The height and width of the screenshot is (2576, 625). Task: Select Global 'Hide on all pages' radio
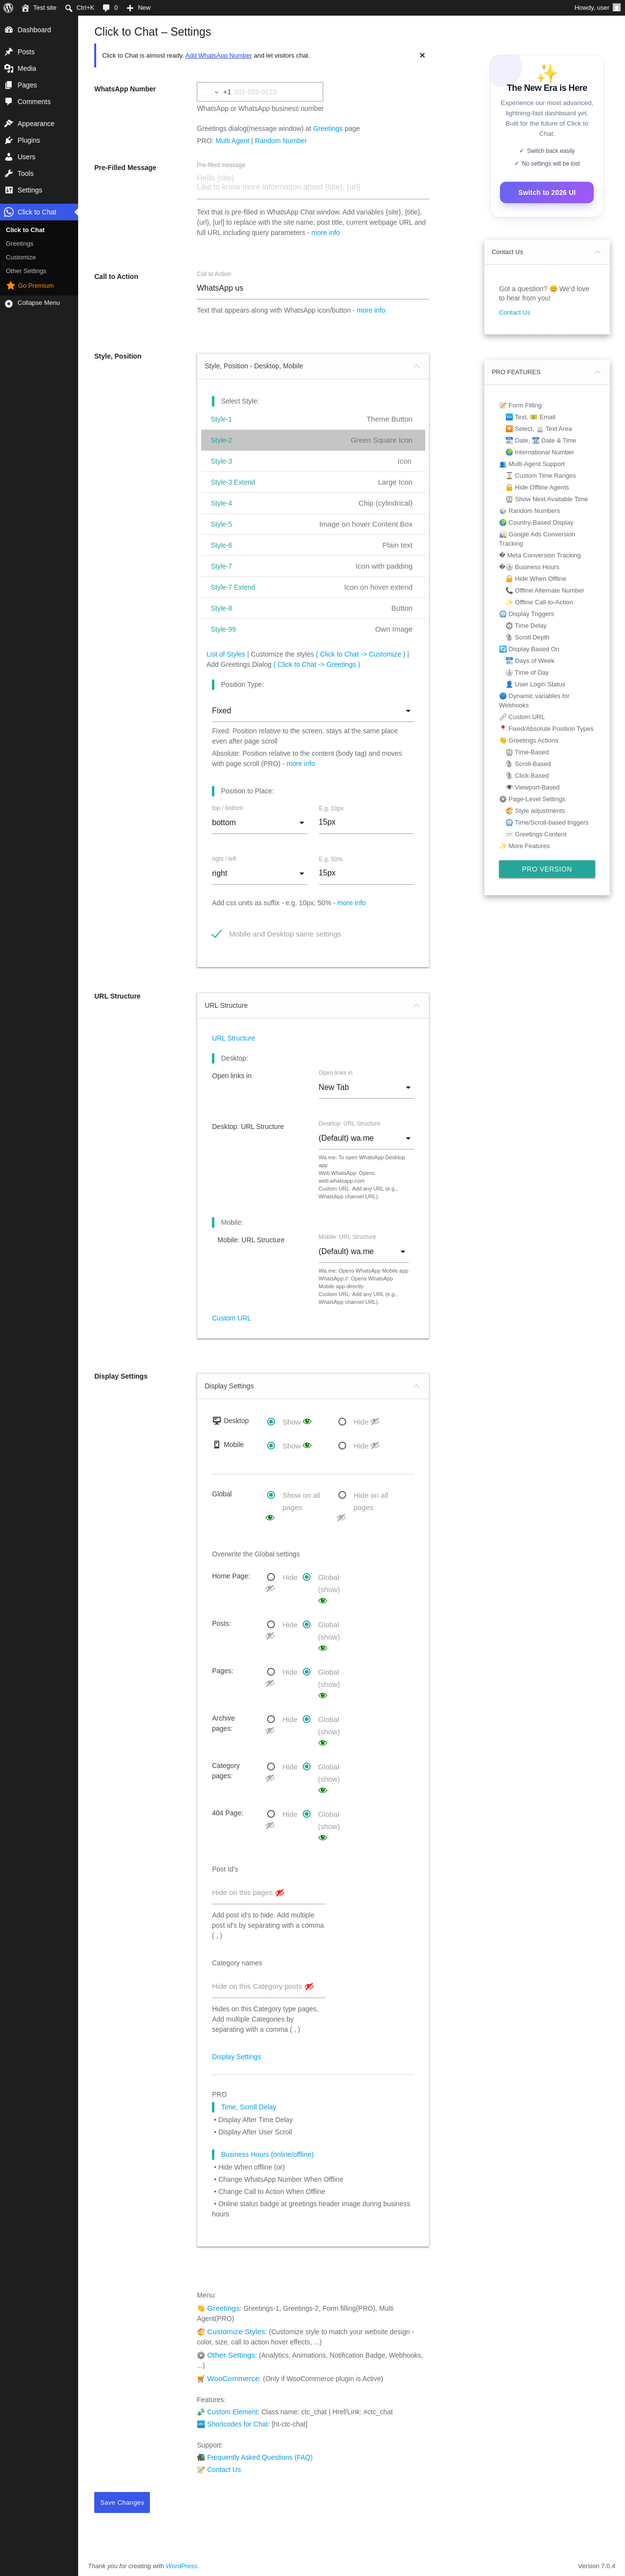click(342, 1495)
